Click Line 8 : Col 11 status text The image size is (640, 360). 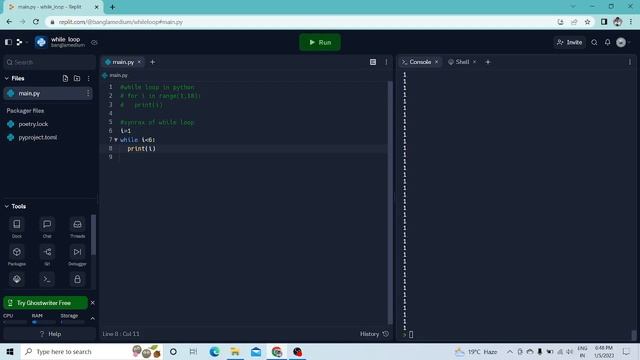[121, 334]
